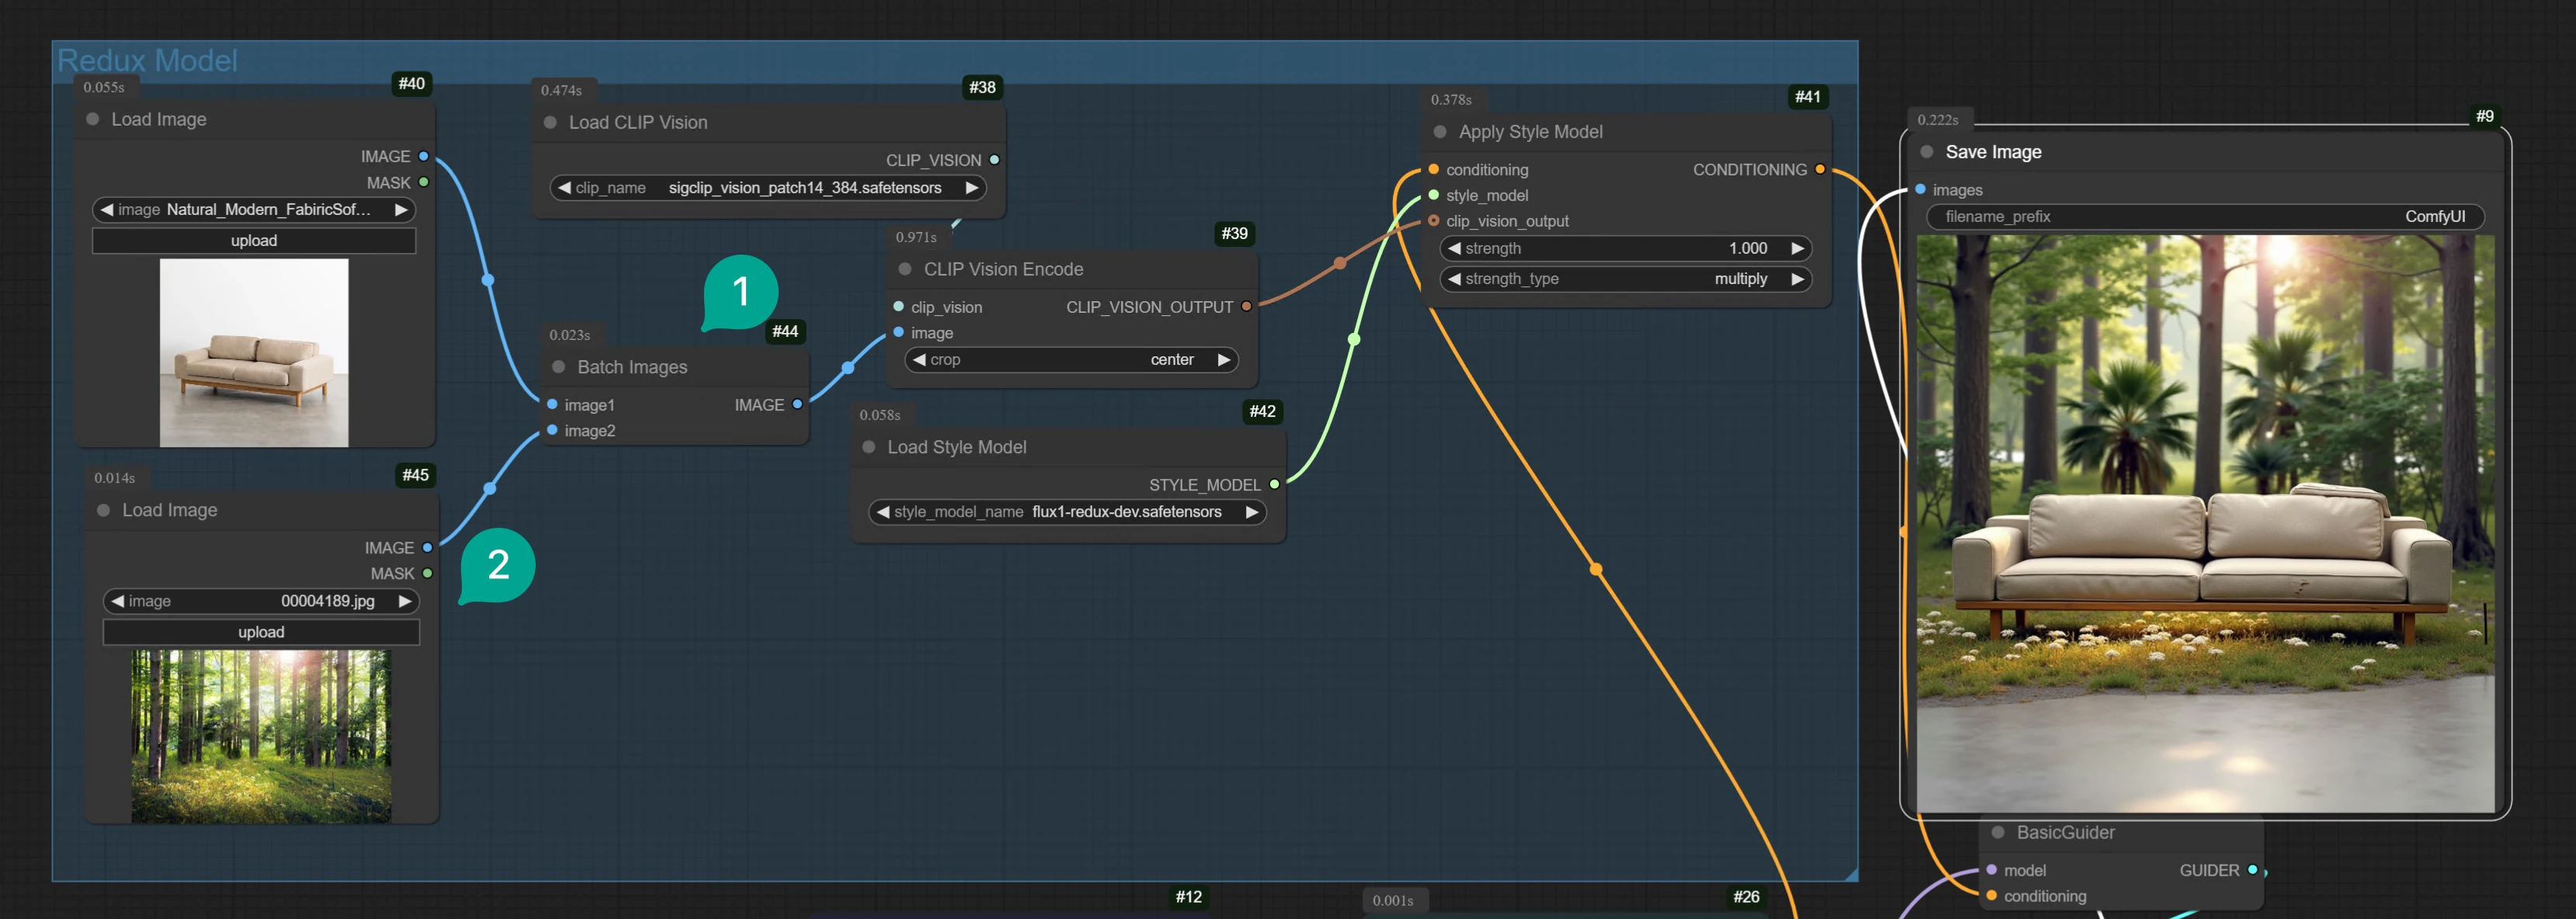
Task: Click the IMAGE output port on Load Image #40
Action: pyautogui.click(x=425, y=156)
